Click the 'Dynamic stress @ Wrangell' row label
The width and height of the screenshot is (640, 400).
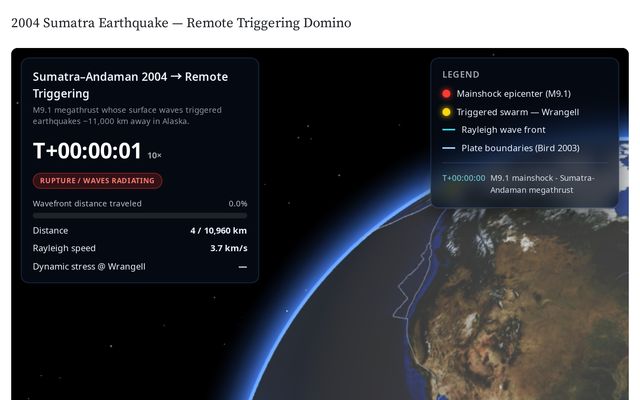tap(89, 267)
